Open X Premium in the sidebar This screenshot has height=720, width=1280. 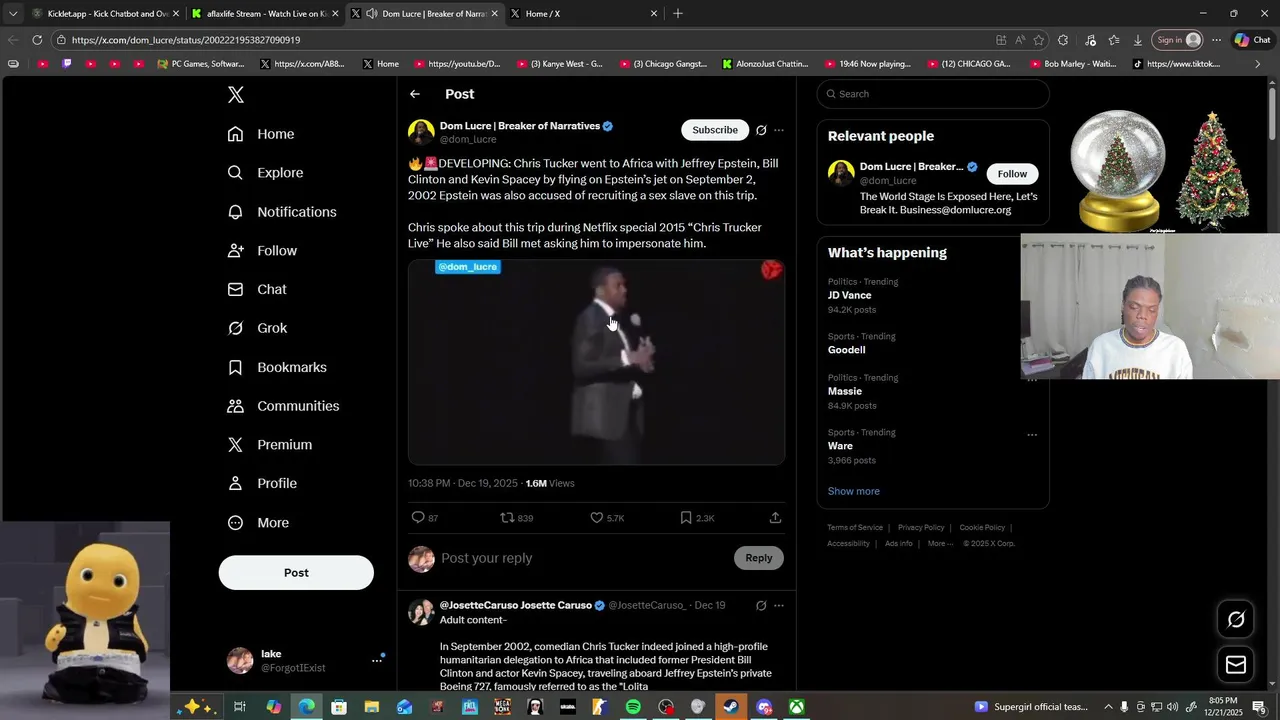pyautogui.click(x=270, y=445)
